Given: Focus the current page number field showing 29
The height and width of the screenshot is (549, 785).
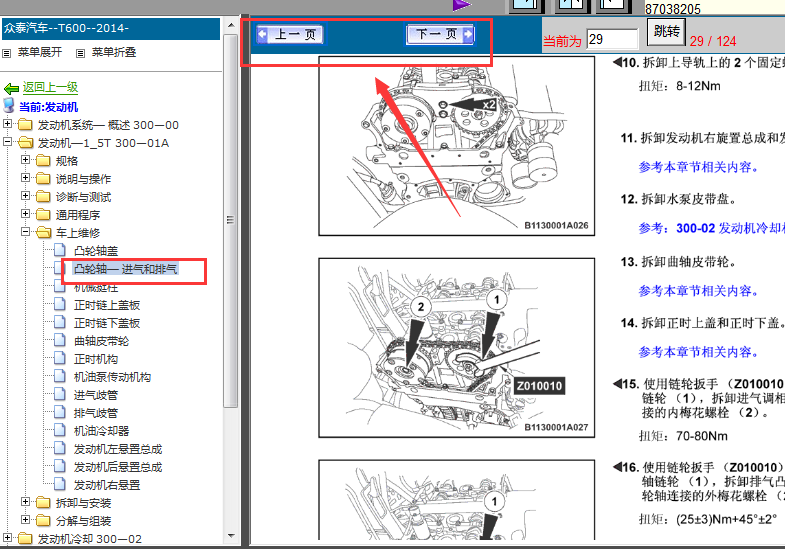Looking at the screenshot, I should pyautogui.click(x=612, y=39).
